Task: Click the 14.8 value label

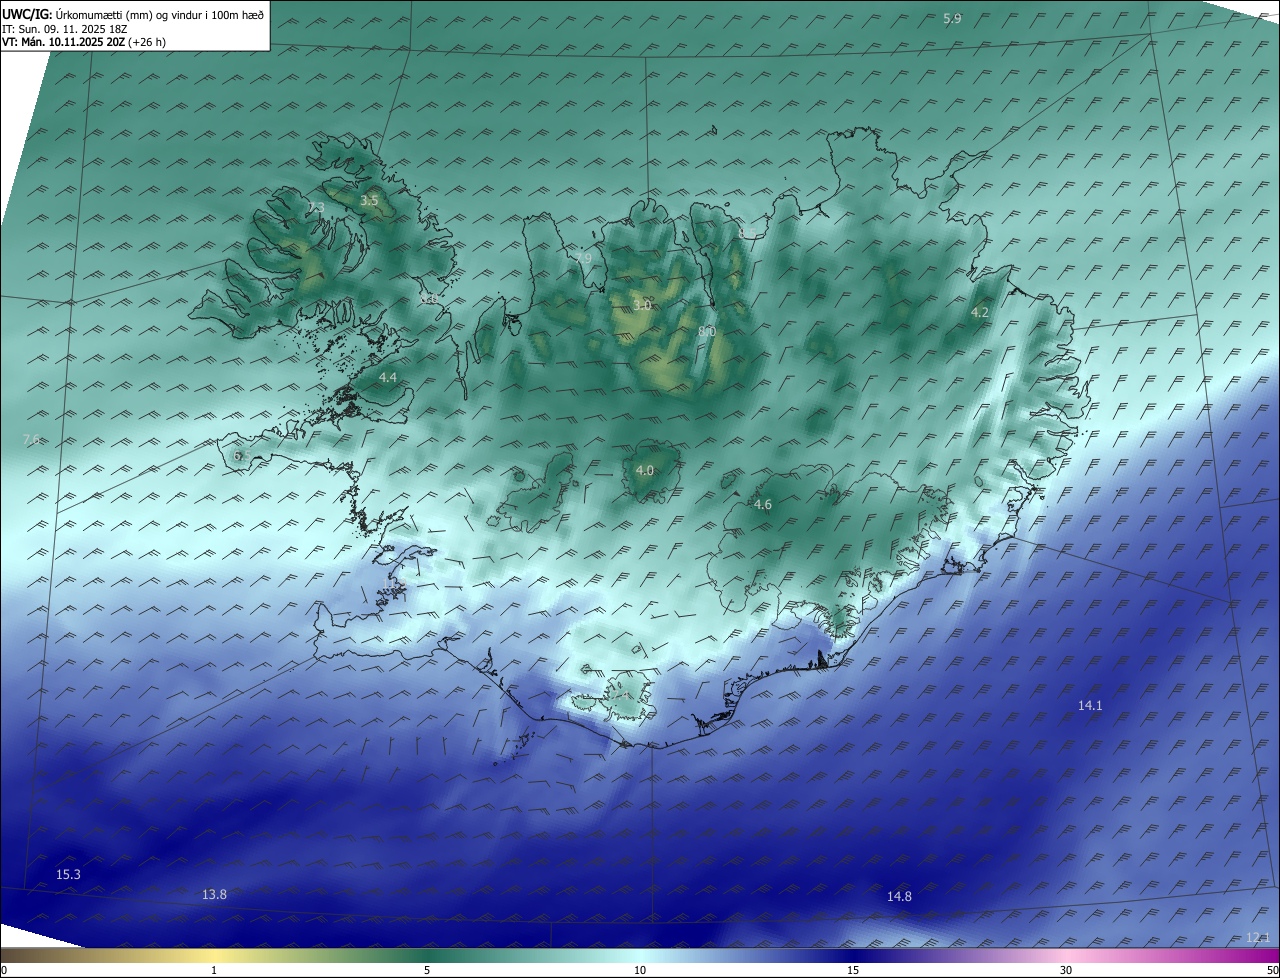Action: click(899, 896)
